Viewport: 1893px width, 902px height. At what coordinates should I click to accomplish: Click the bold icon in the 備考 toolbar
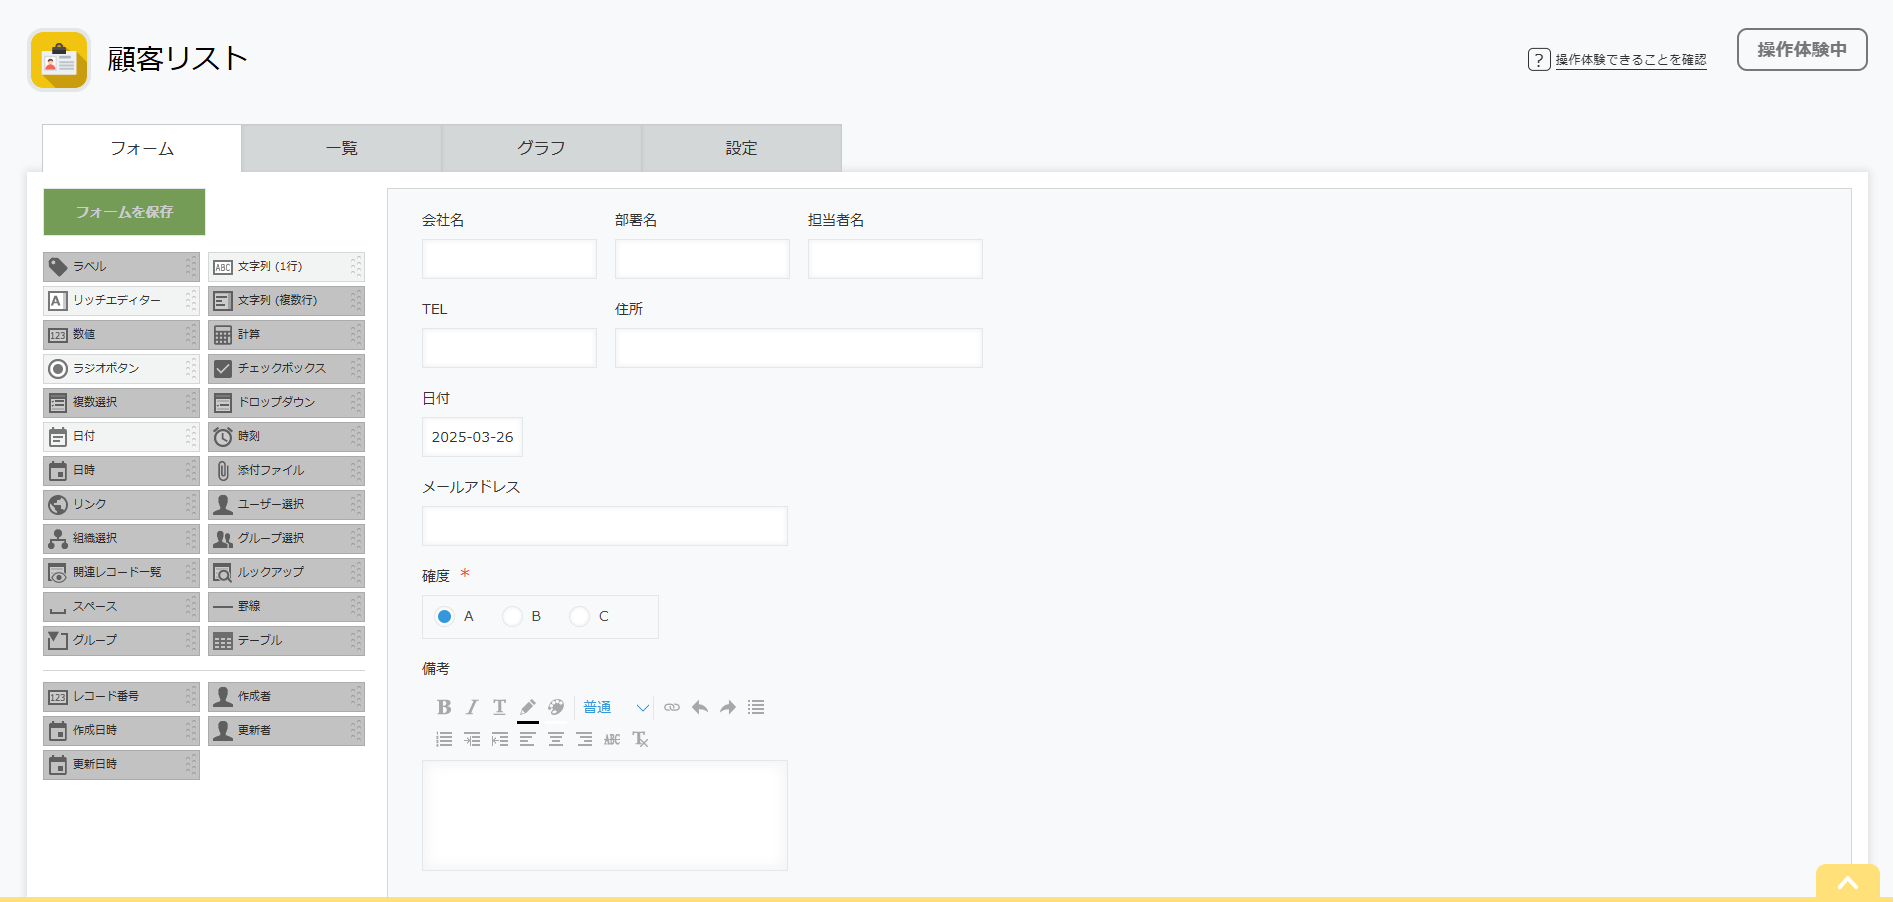click(444, 707)
